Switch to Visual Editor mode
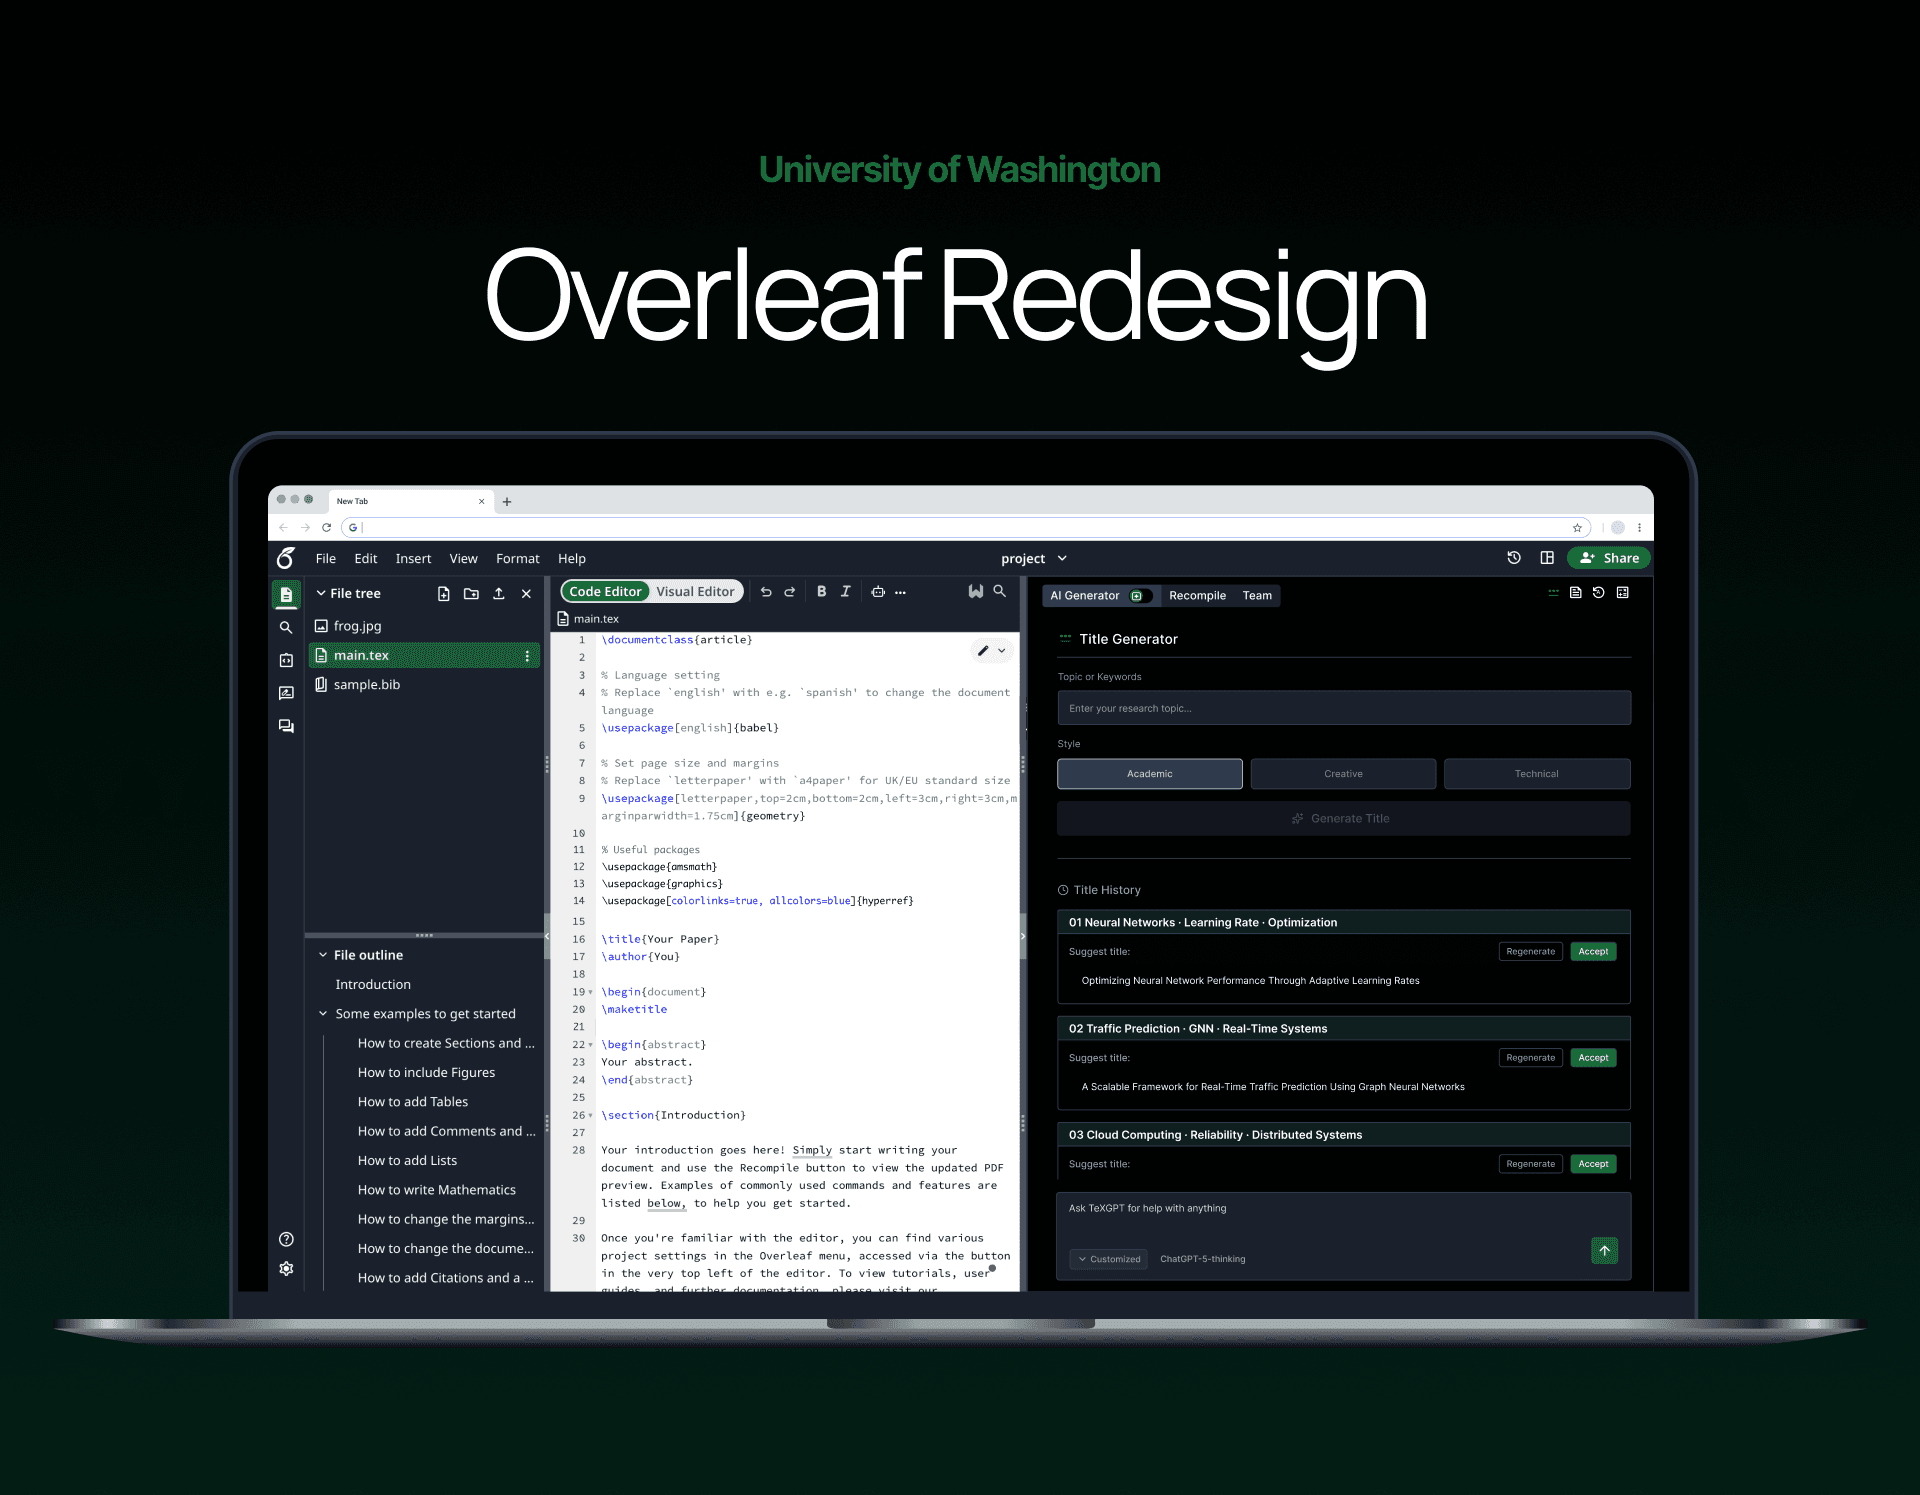 (695, 591)
